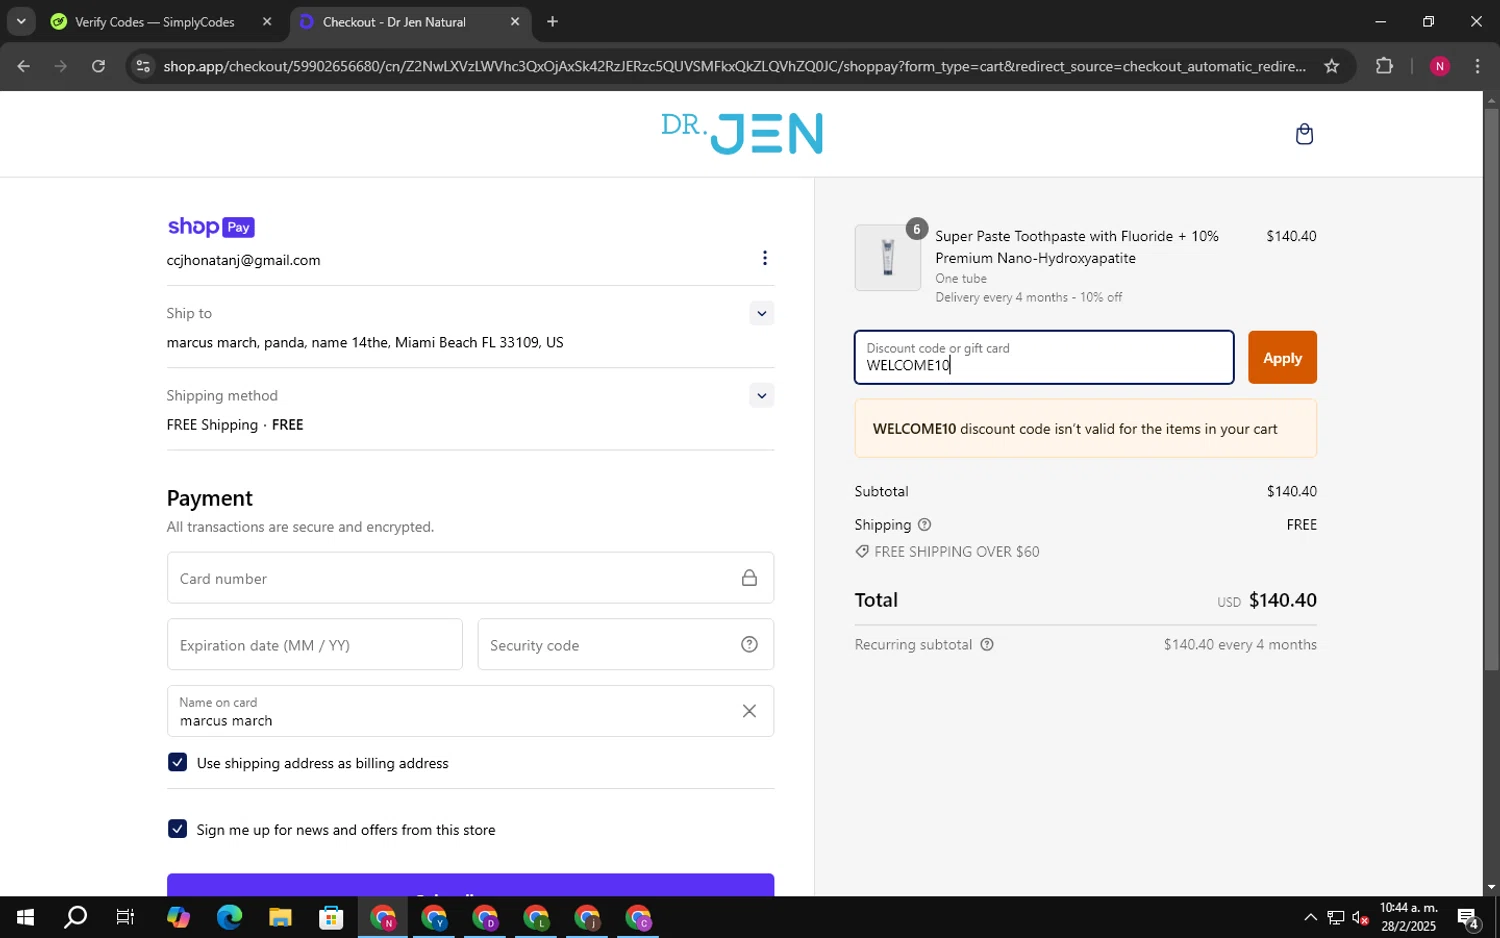Click the shipping info help icon
1500x938 pixels.
point(924,525)
